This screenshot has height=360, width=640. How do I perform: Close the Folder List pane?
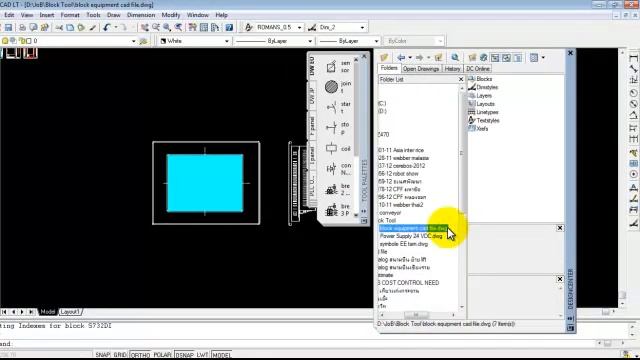pyautogui.click(x=461, y=79)
